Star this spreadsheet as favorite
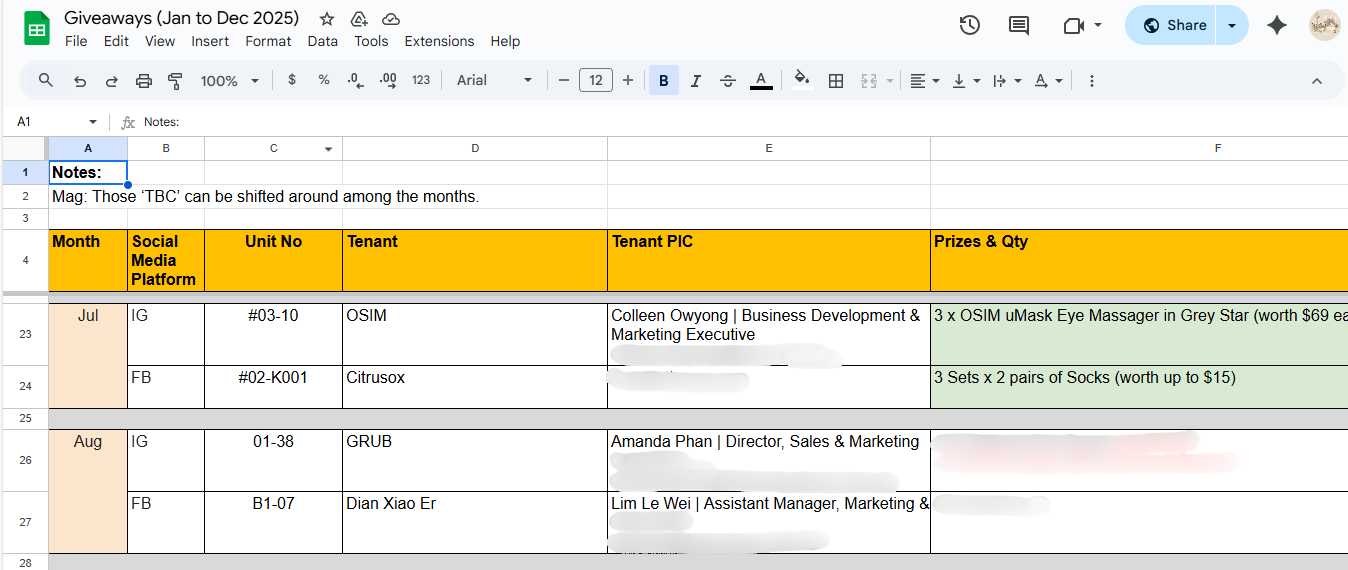 coord(327,19)
